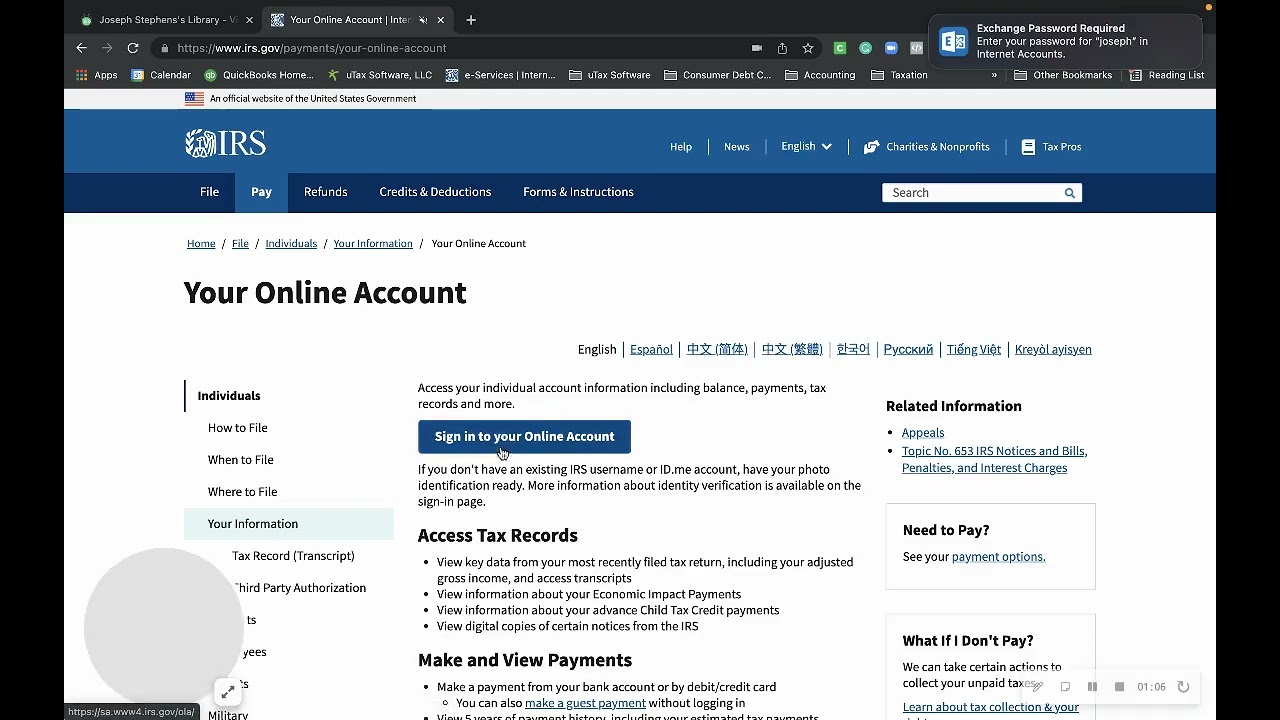
Task: Show hidden bookmarks with the chevron
Action: [x=994, y=75]
